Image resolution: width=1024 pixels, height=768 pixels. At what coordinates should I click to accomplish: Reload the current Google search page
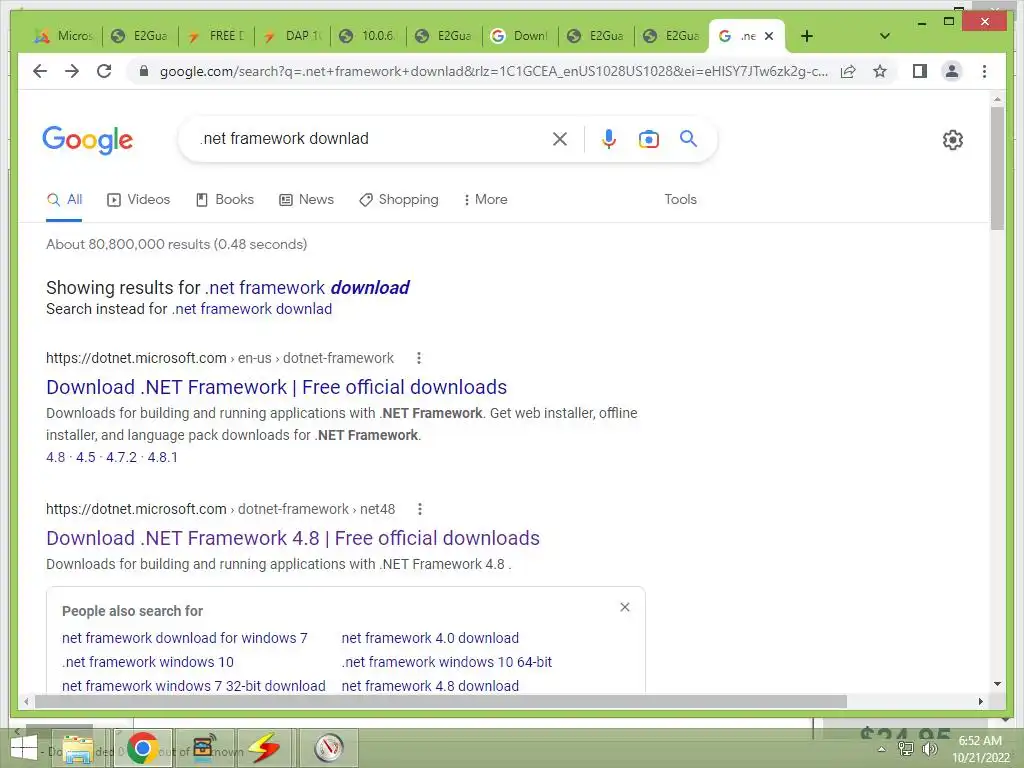104,71
